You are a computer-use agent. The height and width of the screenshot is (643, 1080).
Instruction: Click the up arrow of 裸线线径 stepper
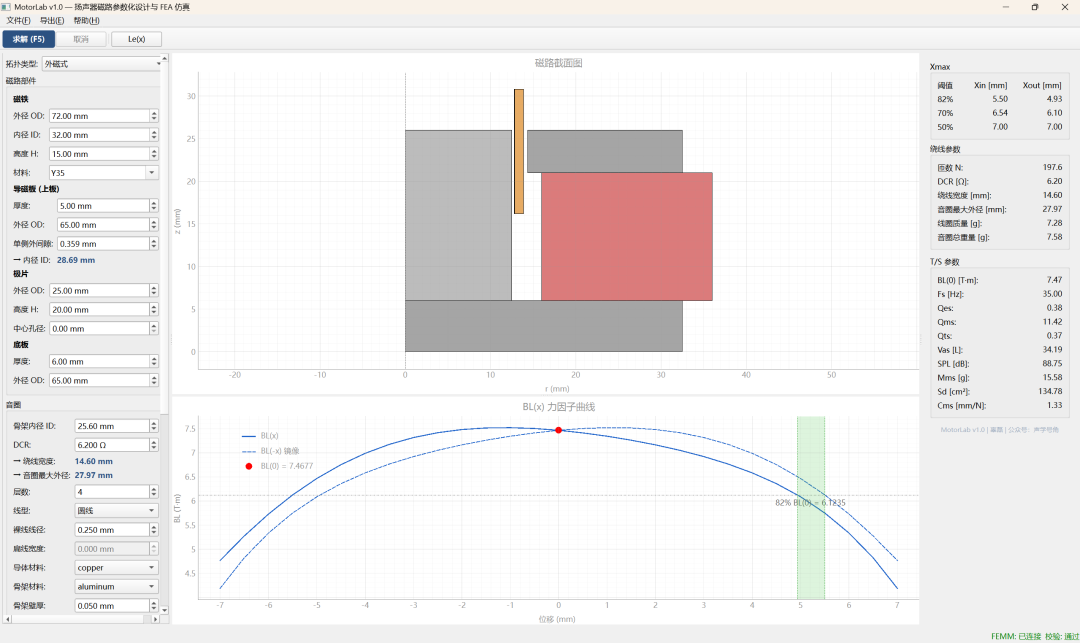(154, 526)
